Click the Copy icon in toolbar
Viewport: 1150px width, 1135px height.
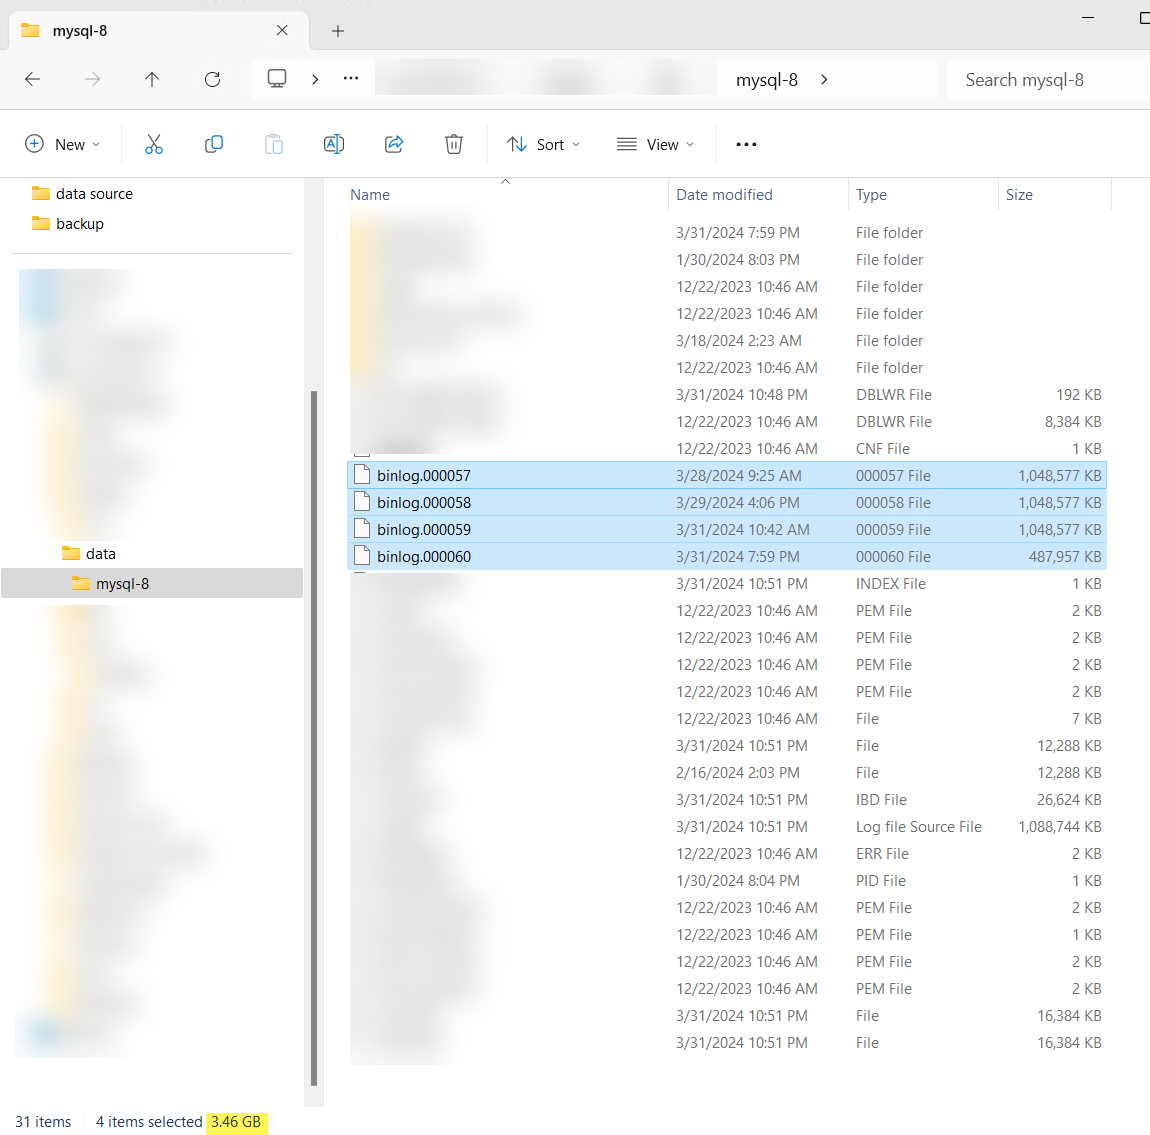213,144
